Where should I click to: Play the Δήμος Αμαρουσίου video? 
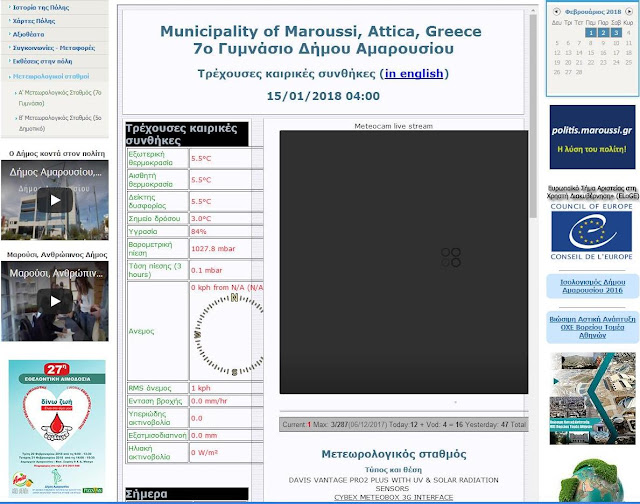[x=55, y=200]
